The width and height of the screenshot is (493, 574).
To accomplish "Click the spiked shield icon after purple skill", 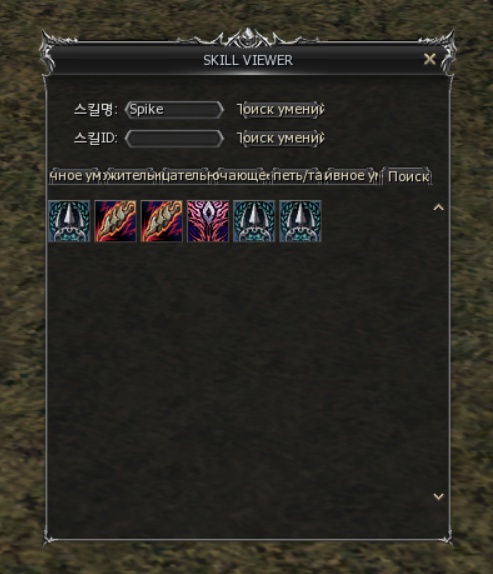I will click(254, 221).
